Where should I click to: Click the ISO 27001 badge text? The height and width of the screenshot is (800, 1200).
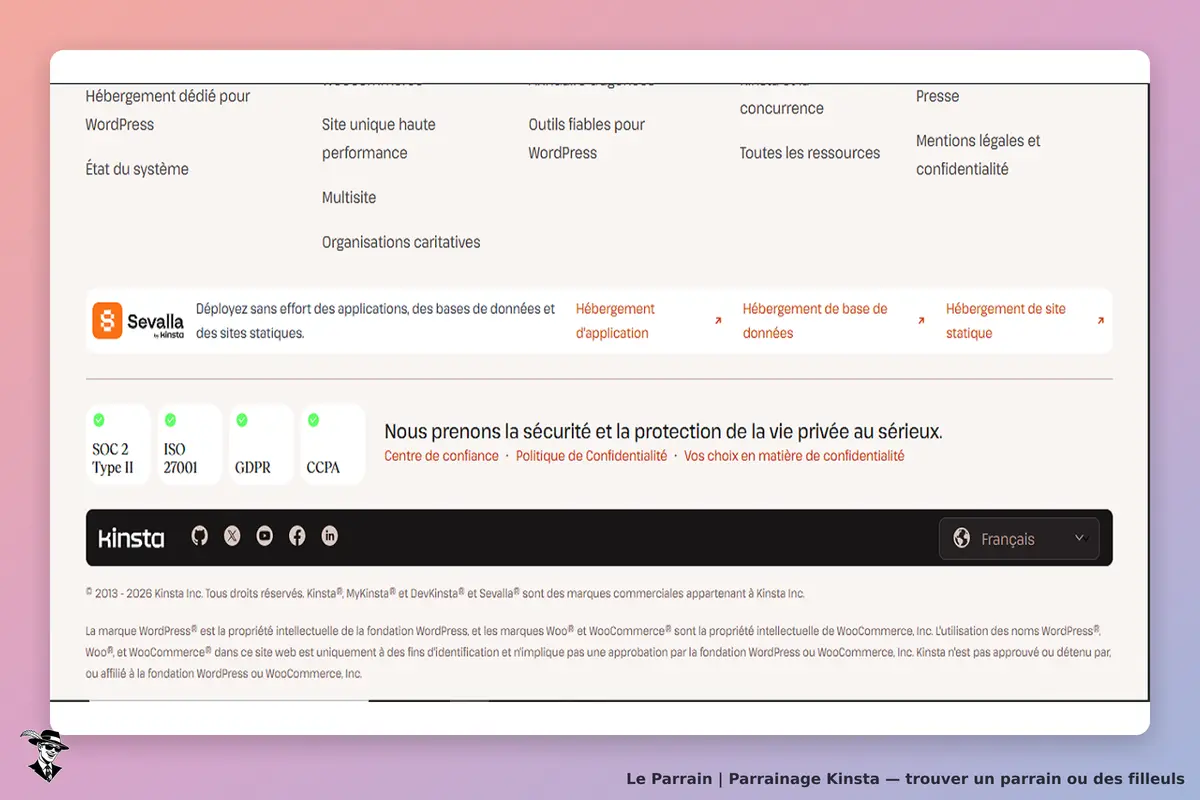(181, 458)
